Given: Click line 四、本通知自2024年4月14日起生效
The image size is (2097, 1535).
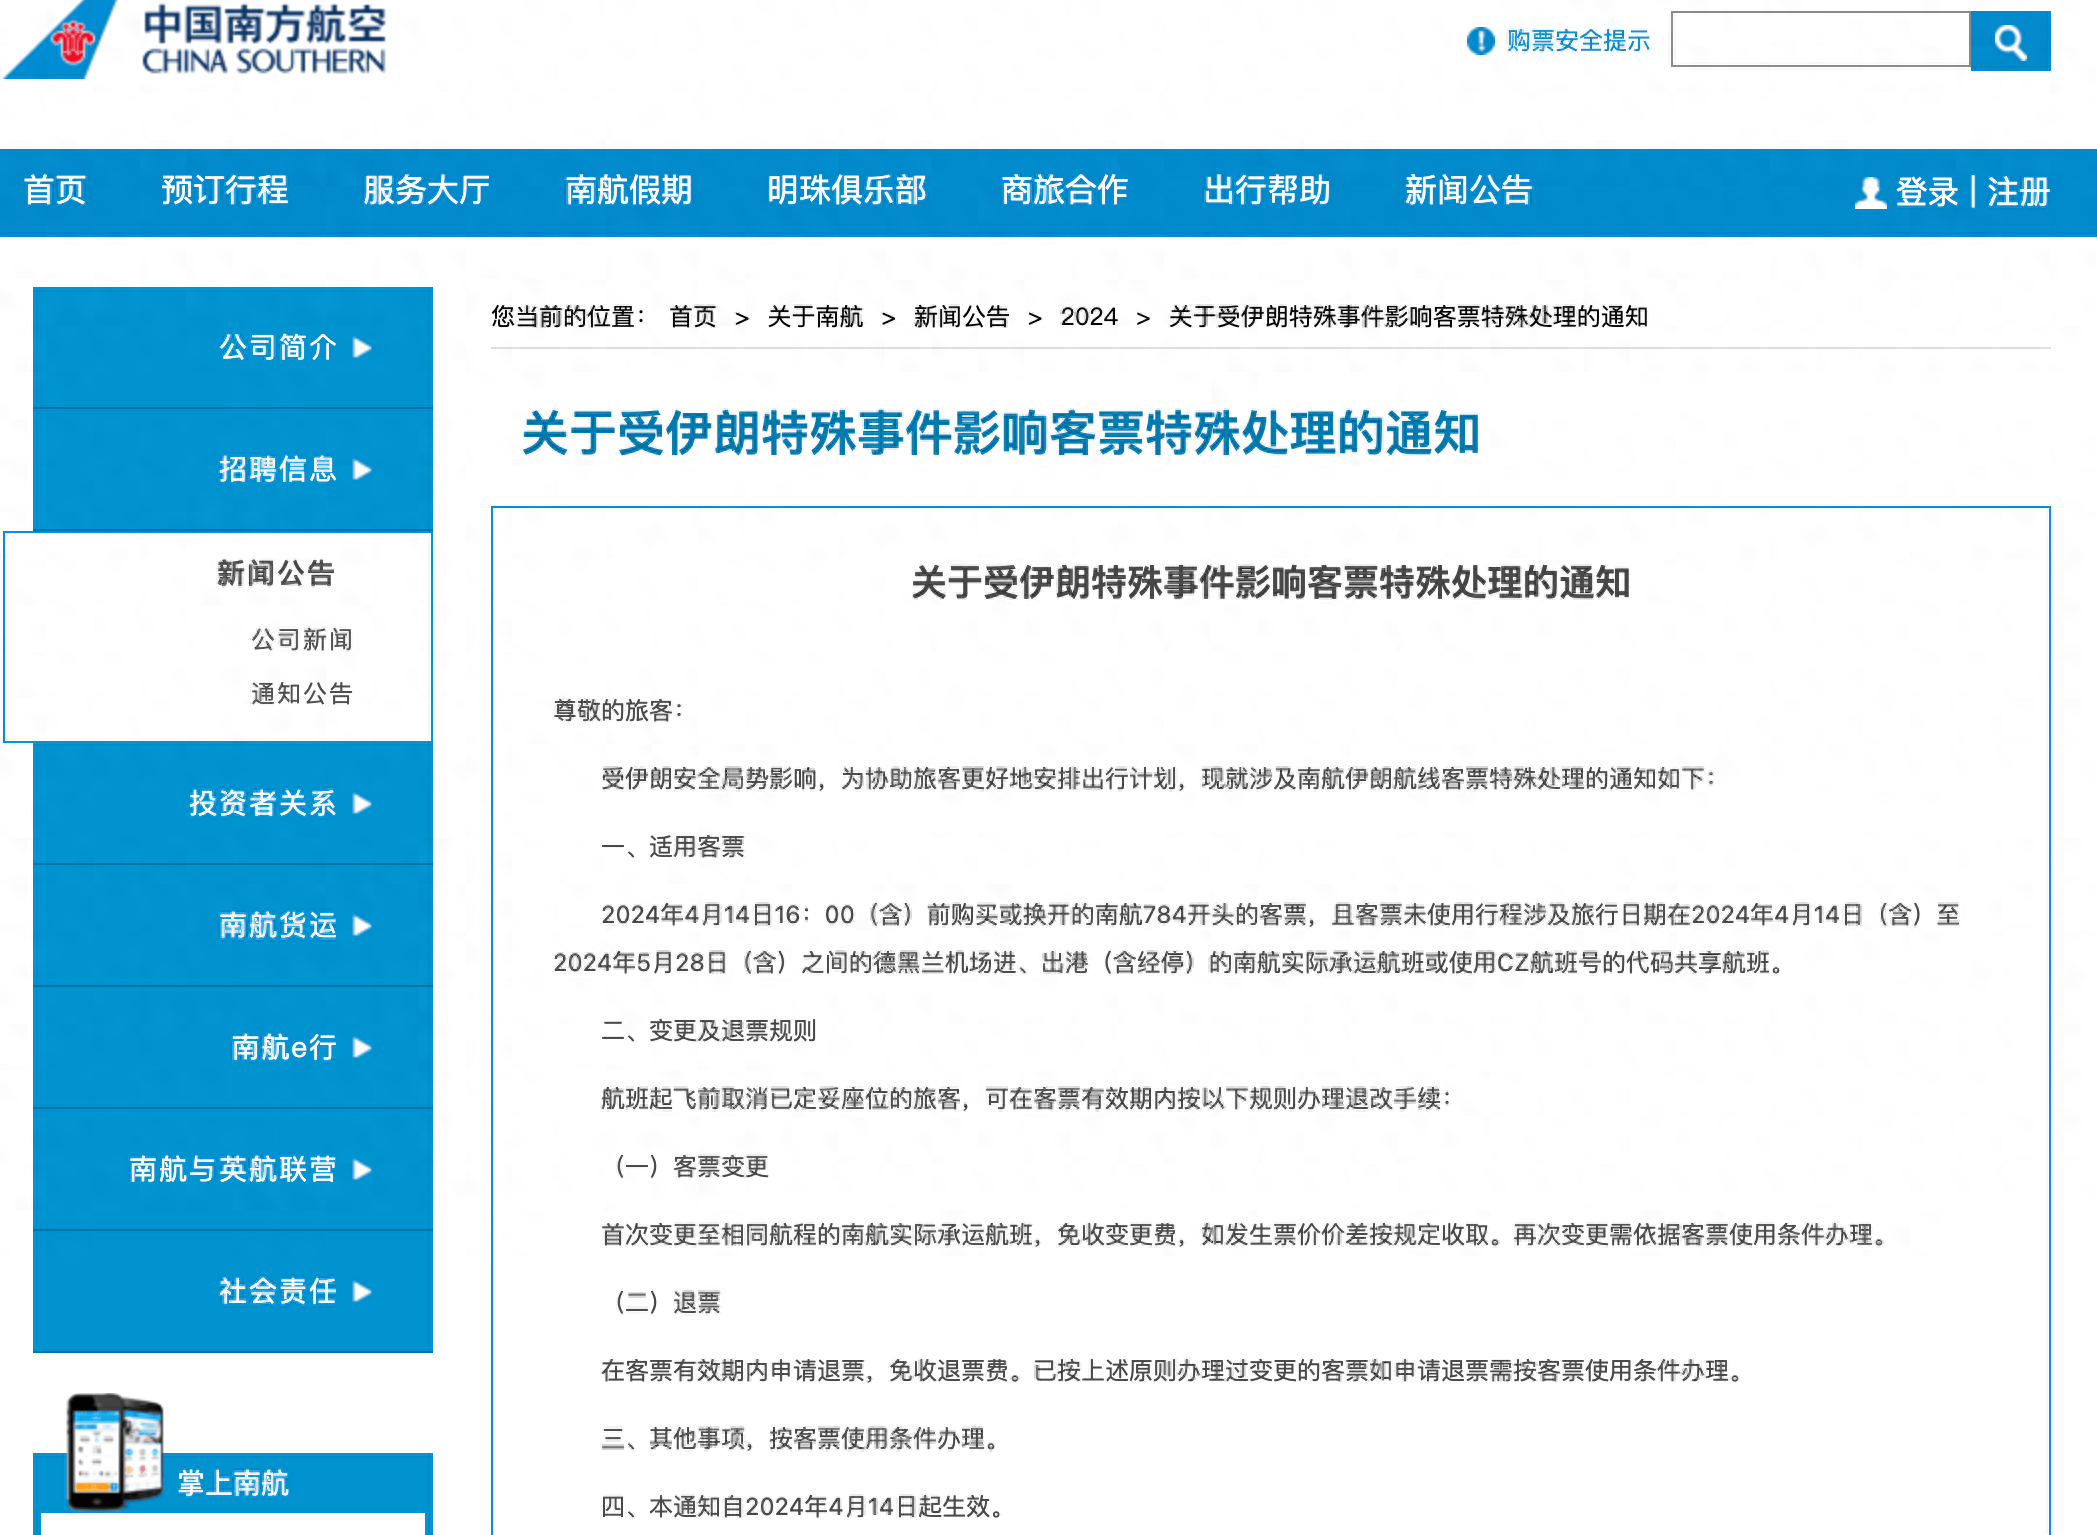Looking at the screenshot, I should pos(805,1507).
